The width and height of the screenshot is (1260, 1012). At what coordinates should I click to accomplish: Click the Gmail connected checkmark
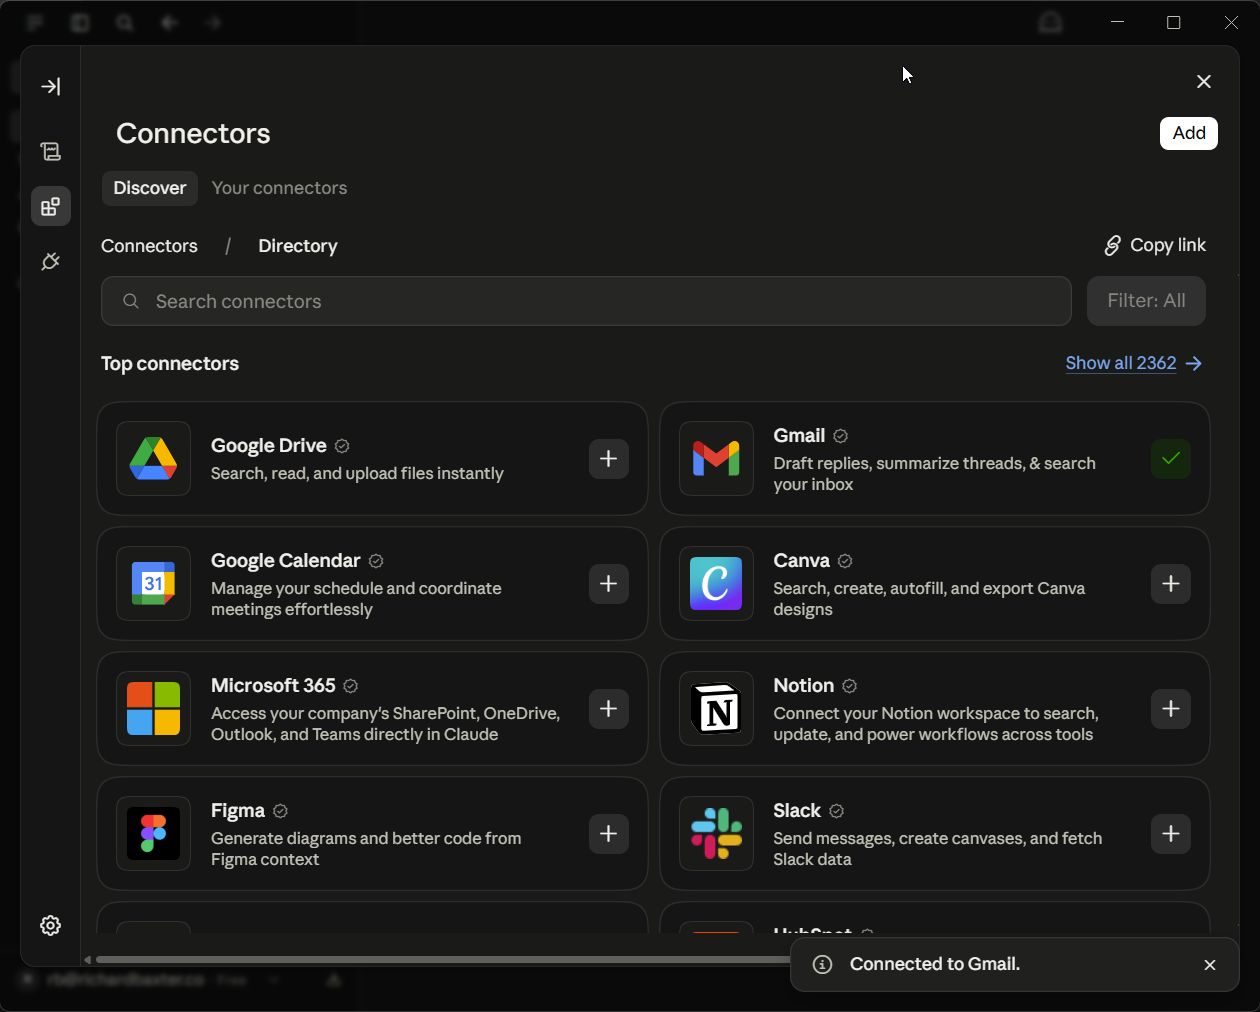click(x=1171, y=459)
